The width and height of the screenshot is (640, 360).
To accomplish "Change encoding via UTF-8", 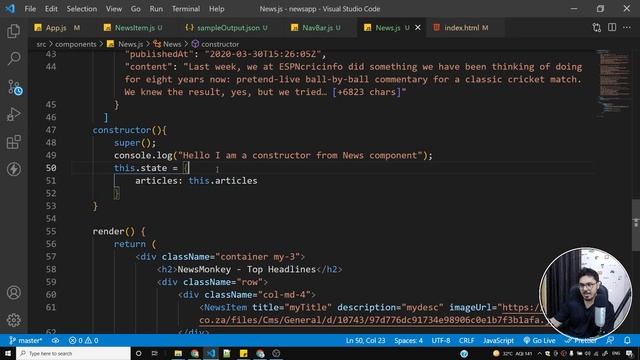I will point(441,340).
